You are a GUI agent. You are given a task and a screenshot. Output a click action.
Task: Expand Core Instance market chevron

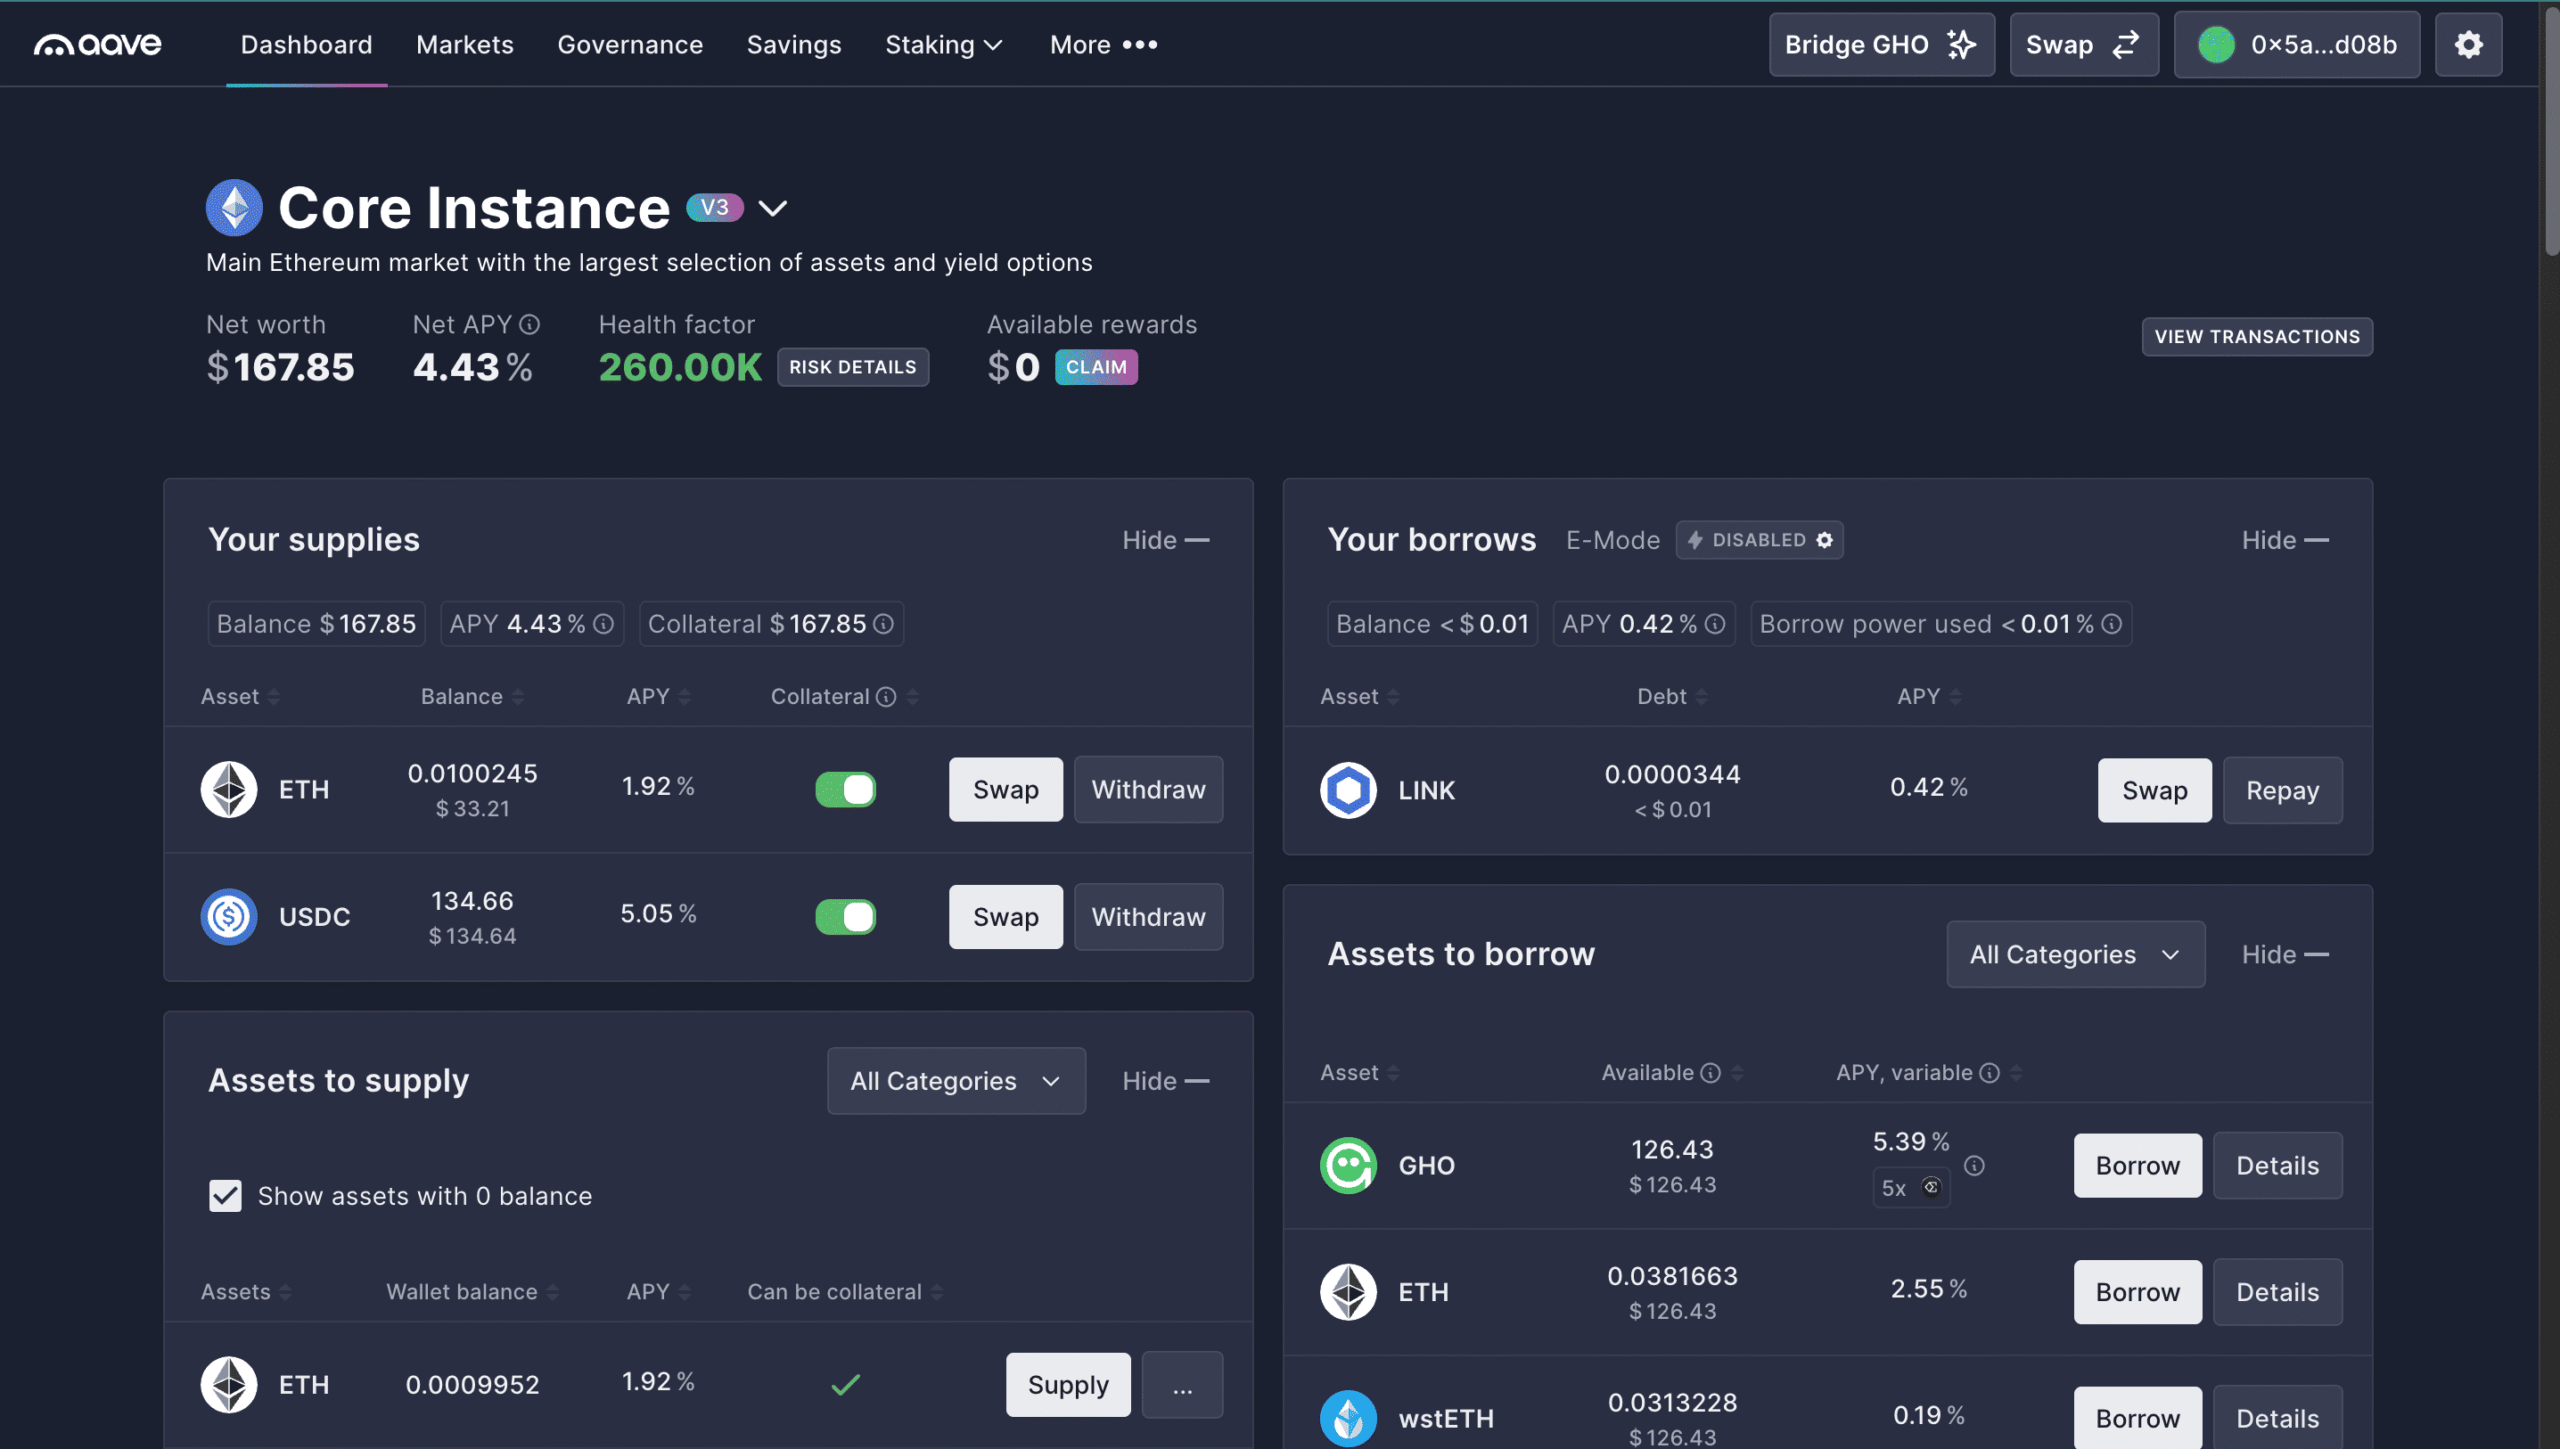tap(772, 208)
